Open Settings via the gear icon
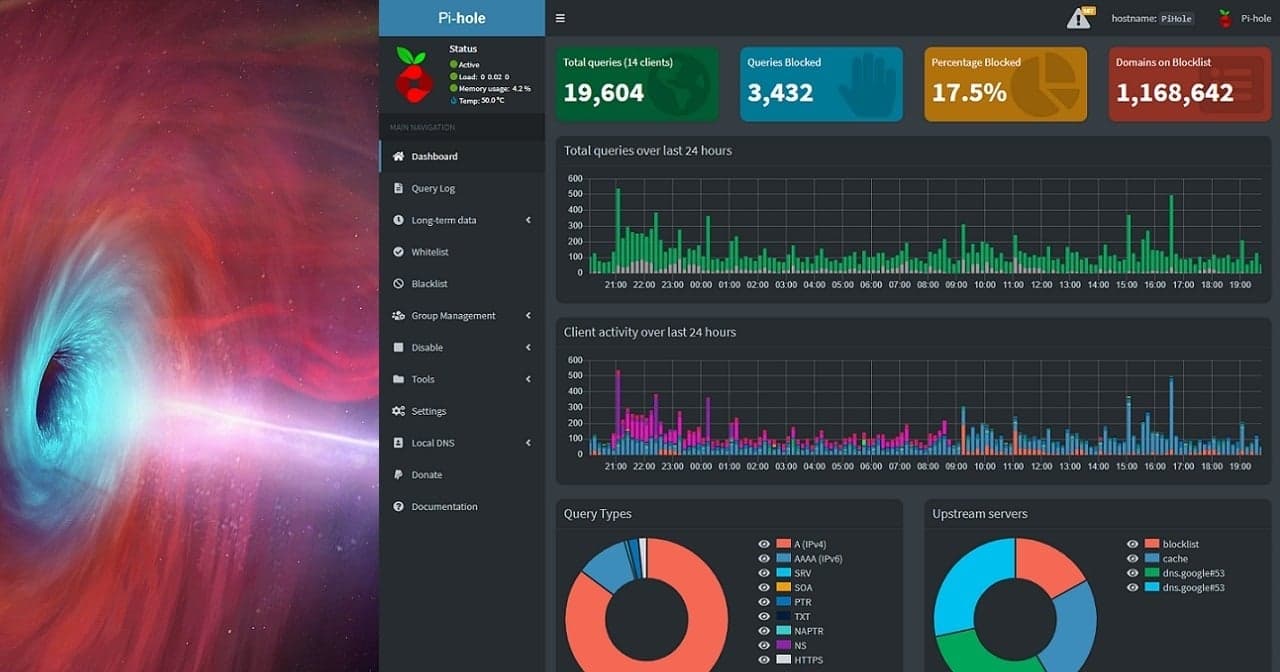1280x672 pixels. click(x=399, y=410)
